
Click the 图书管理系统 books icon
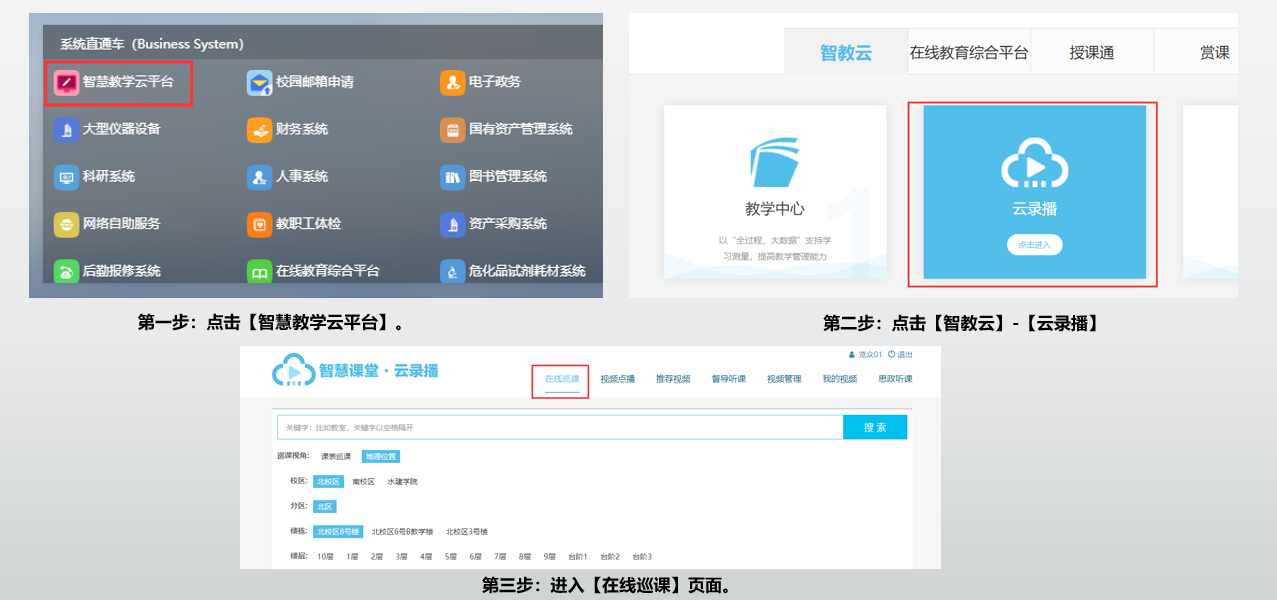click(x=453, y=177)
